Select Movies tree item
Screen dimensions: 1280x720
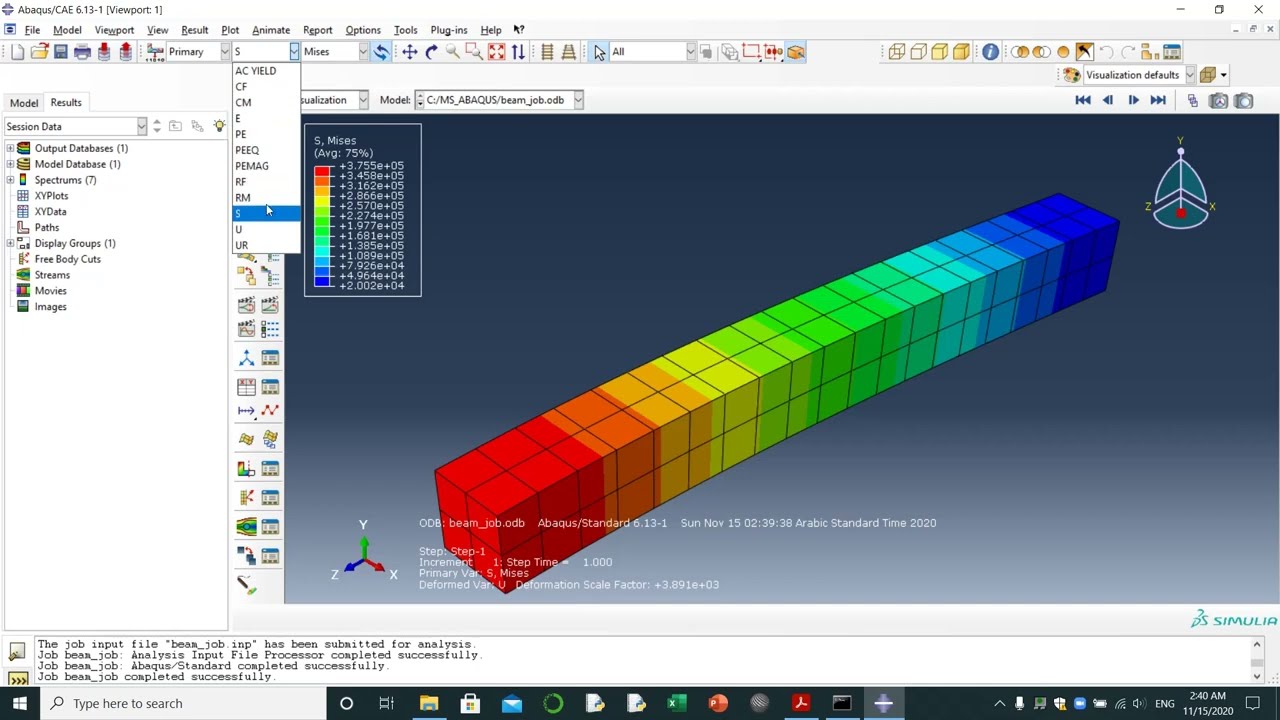tap(50, 291)
